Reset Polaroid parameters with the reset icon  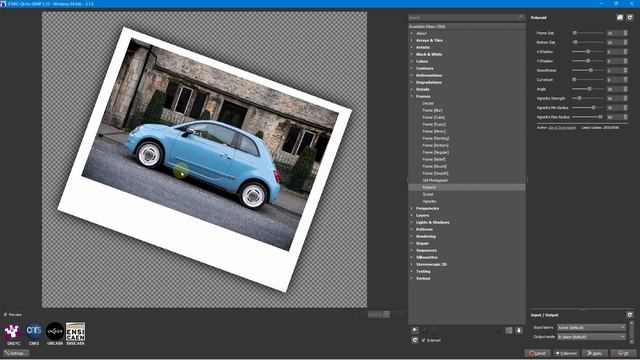click(630, 17)
